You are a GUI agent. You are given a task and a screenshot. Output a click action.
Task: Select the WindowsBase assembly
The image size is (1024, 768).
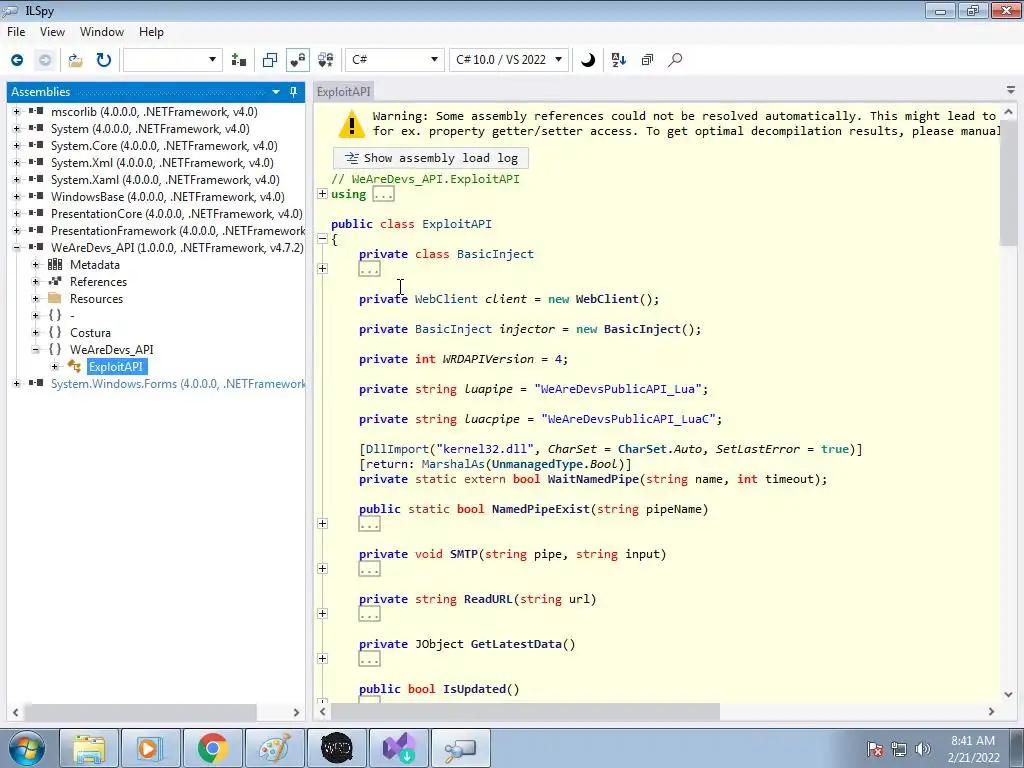(x=167, y=197)
